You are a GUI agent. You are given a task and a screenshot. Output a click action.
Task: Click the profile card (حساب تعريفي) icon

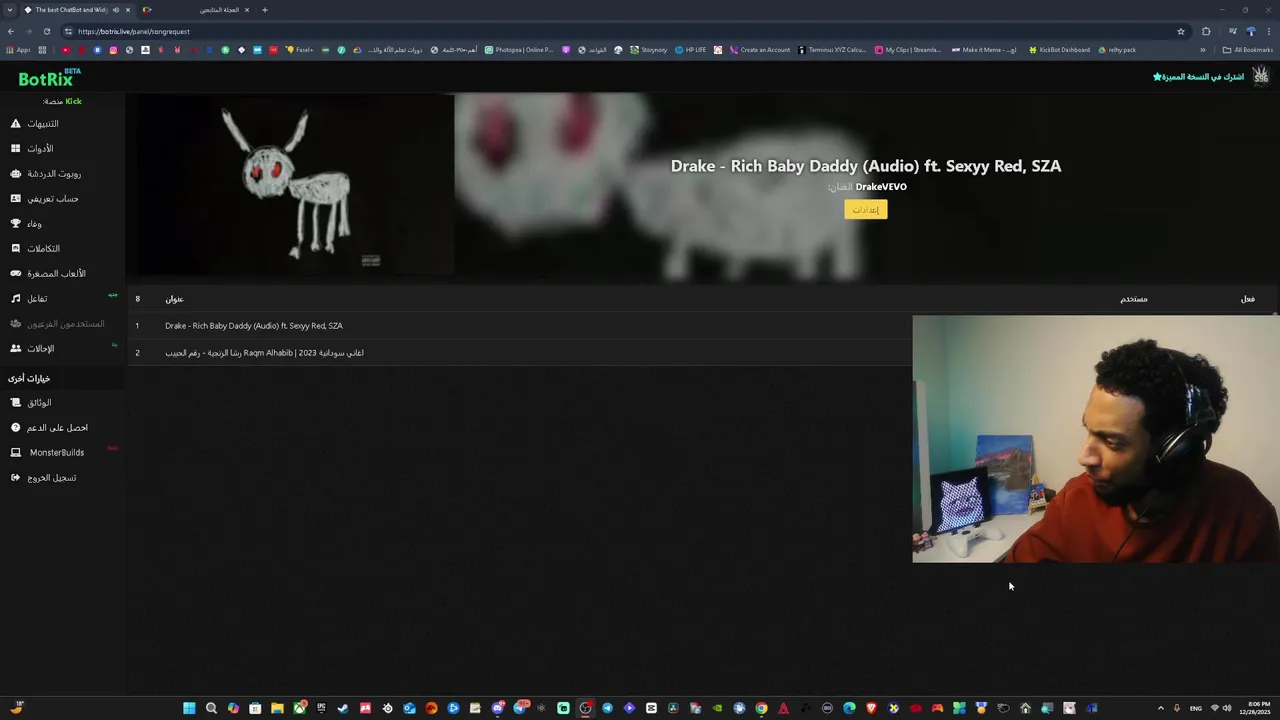15,199
